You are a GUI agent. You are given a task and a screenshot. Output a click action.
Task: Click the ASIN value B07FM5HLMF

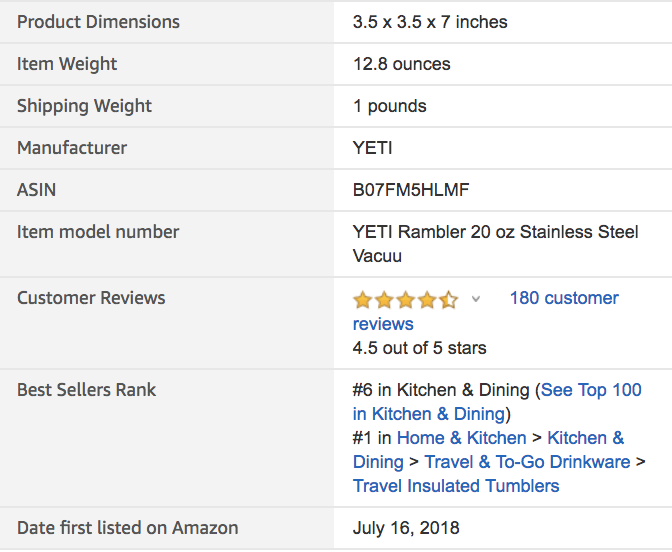point(411,190)
